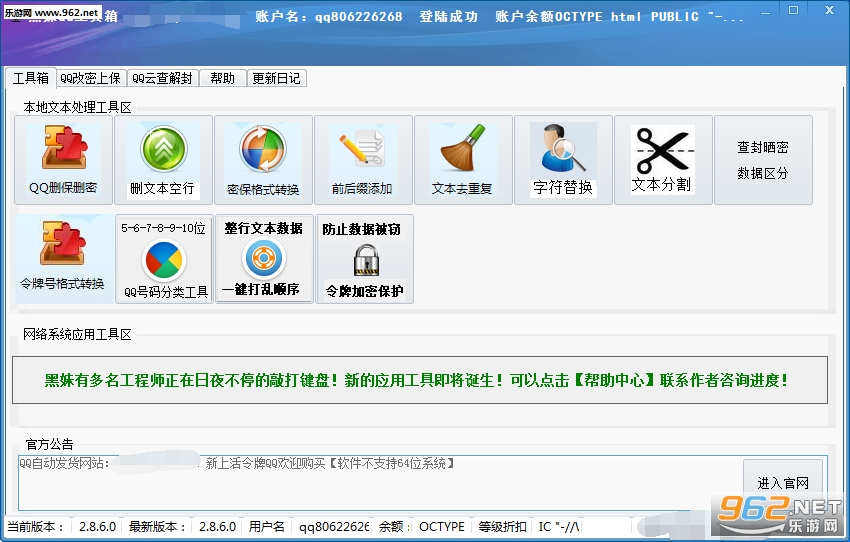
Task: Open 字符替换 search person tool
Action: click(563, 160)
